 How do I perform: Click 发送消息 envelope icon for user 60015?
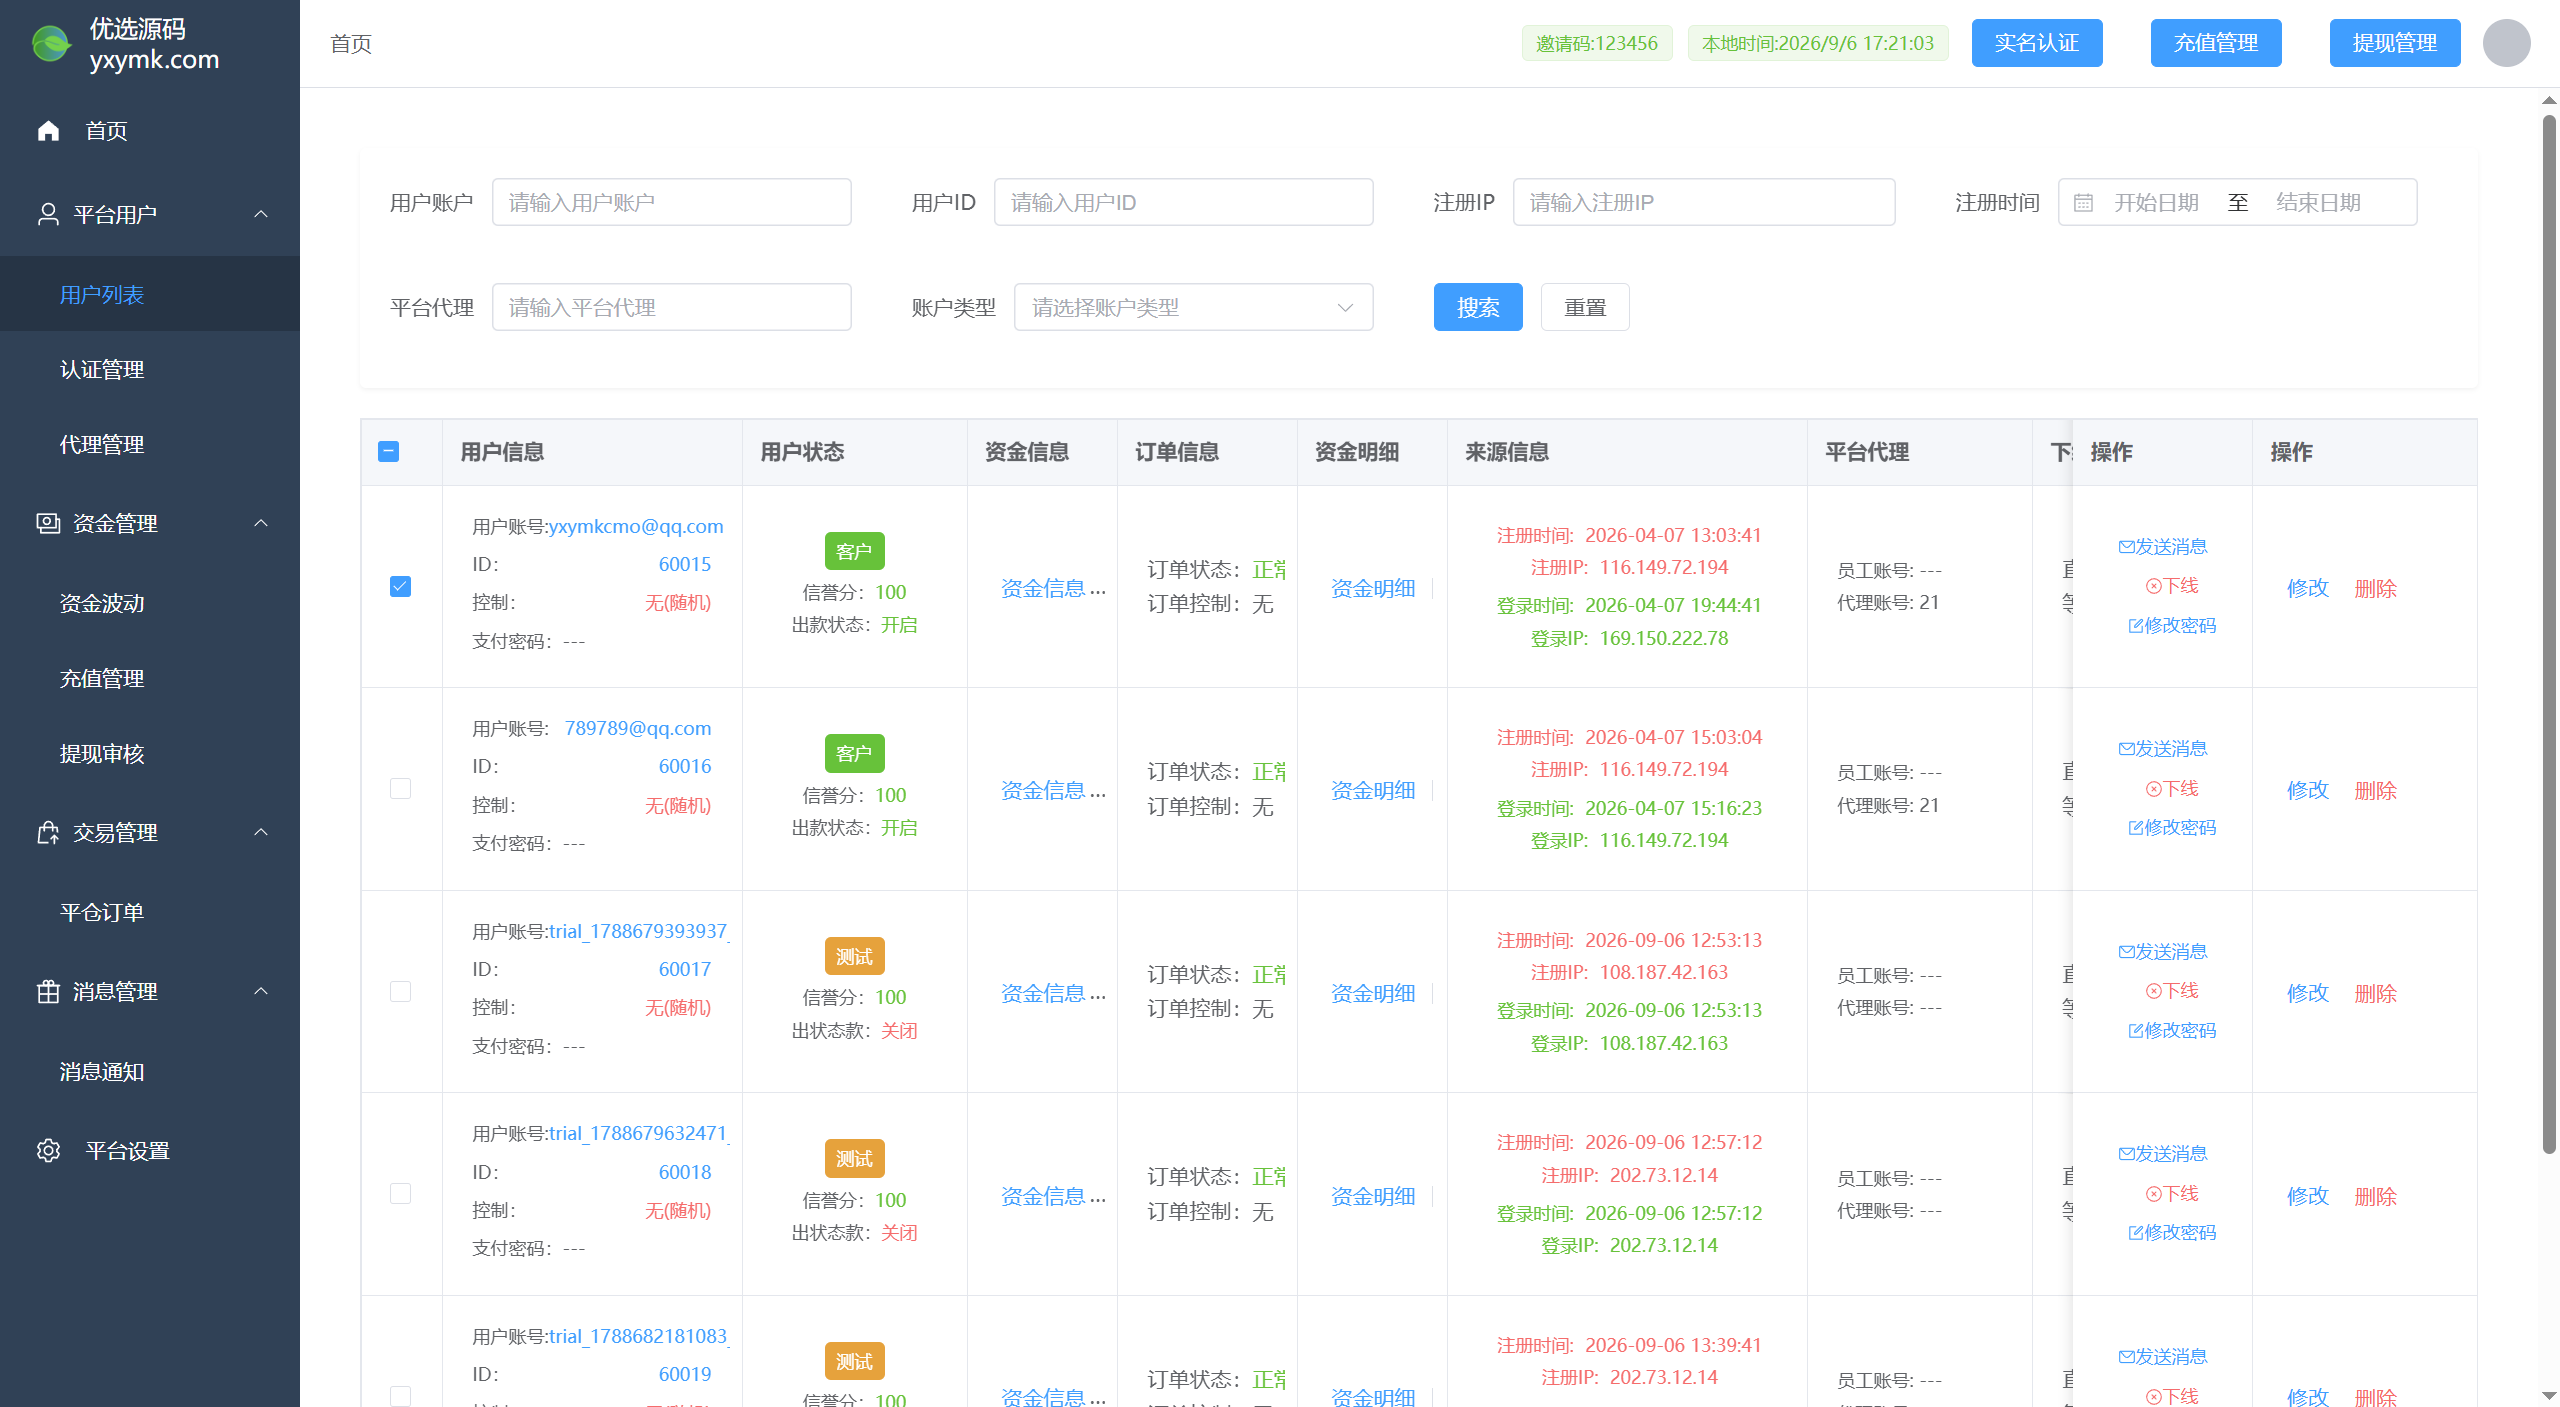click(x=2126, y=547)
